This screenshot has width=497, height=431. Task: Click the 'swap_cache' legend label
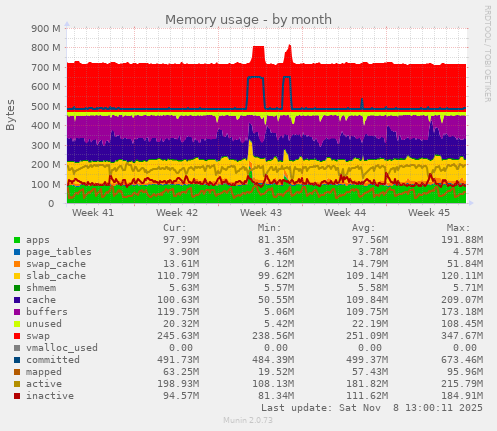[56, 264]
